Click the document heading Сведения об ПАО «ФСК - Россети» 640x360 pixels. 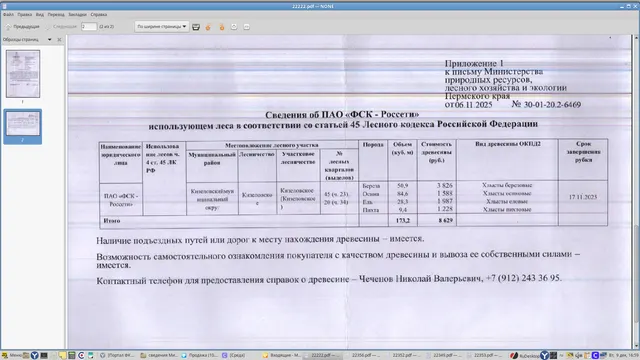click(x=342, y=115)
